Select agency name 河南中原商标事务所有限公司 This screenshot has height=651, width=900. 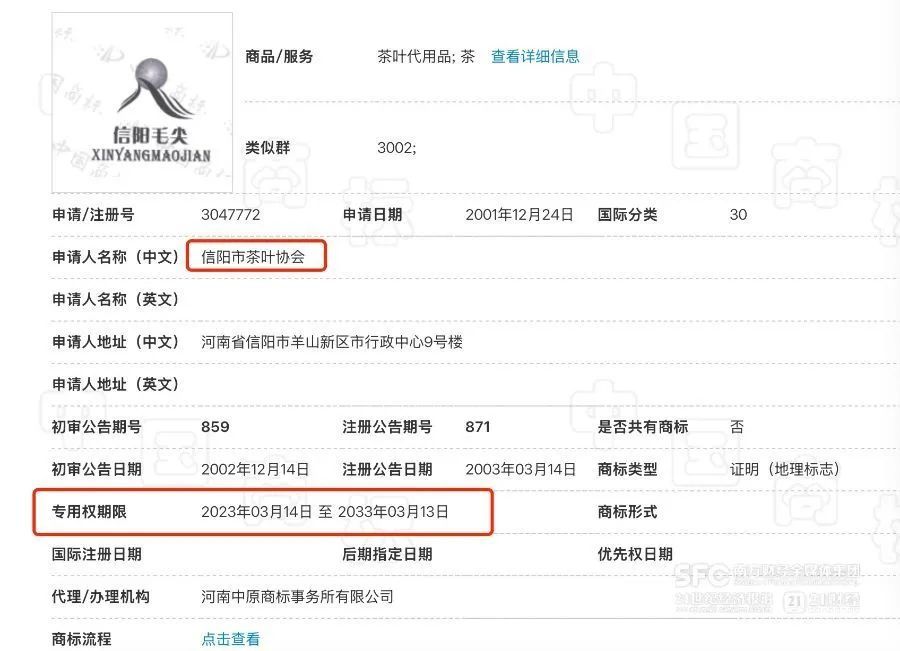click(297, 597)
